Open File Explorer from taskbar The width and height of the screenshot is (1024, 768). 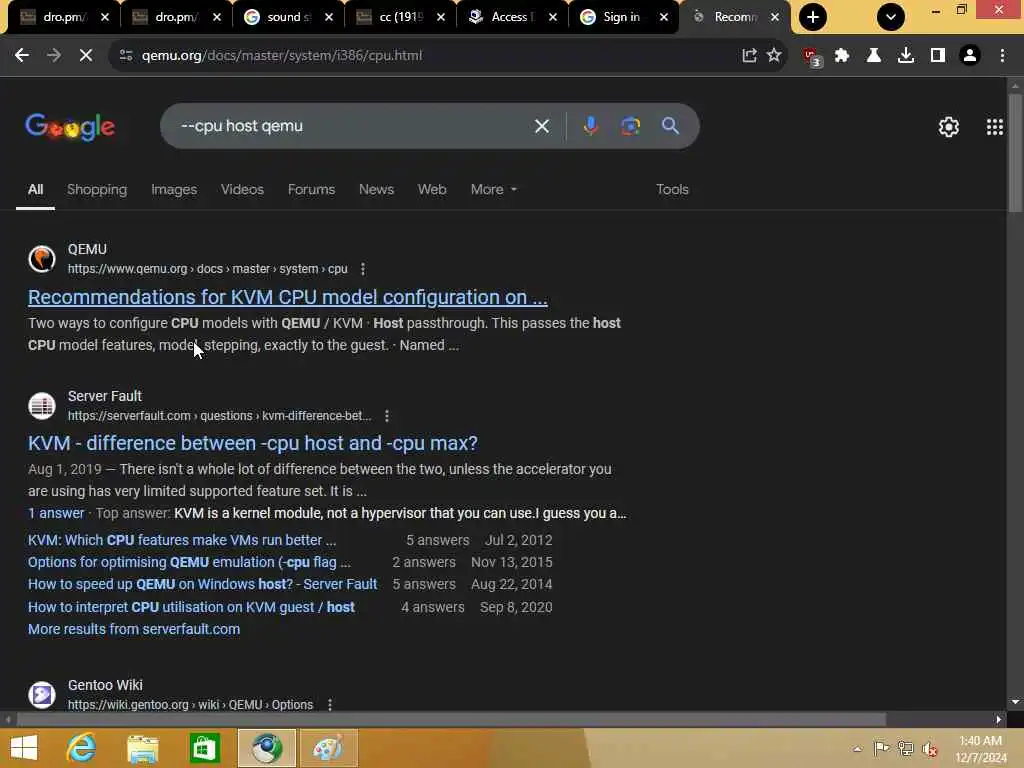[142, 748]
